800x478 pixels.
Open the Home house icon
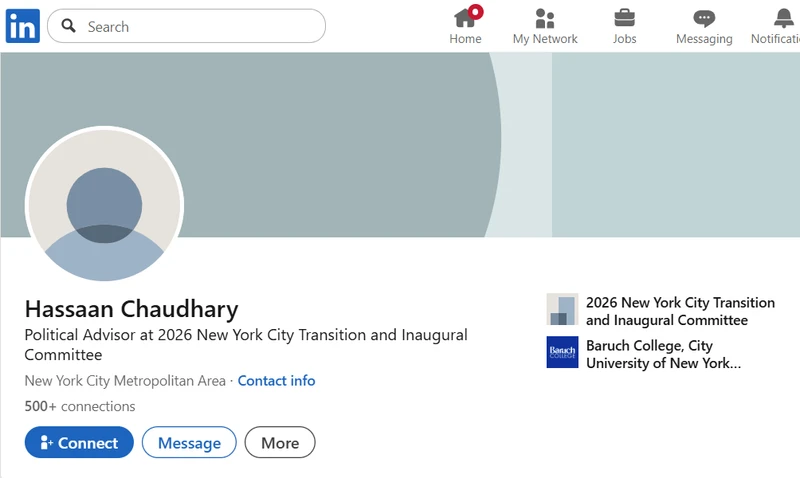tap(465, 18)
